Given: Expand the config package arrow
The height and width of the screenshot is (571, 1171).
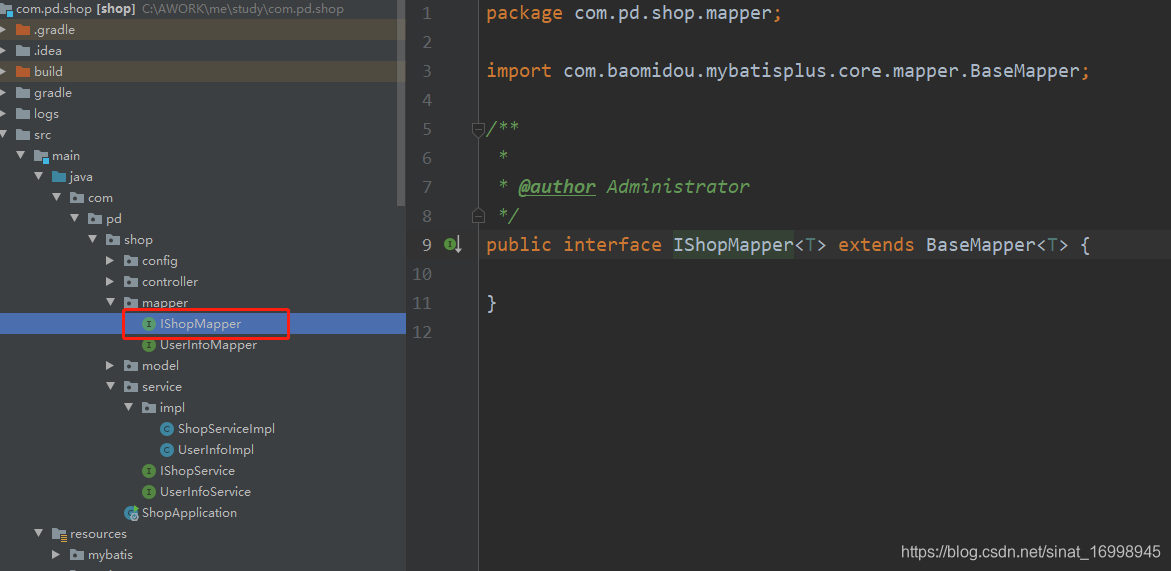Looking at the screenshot, I should [x=111, y=260].
